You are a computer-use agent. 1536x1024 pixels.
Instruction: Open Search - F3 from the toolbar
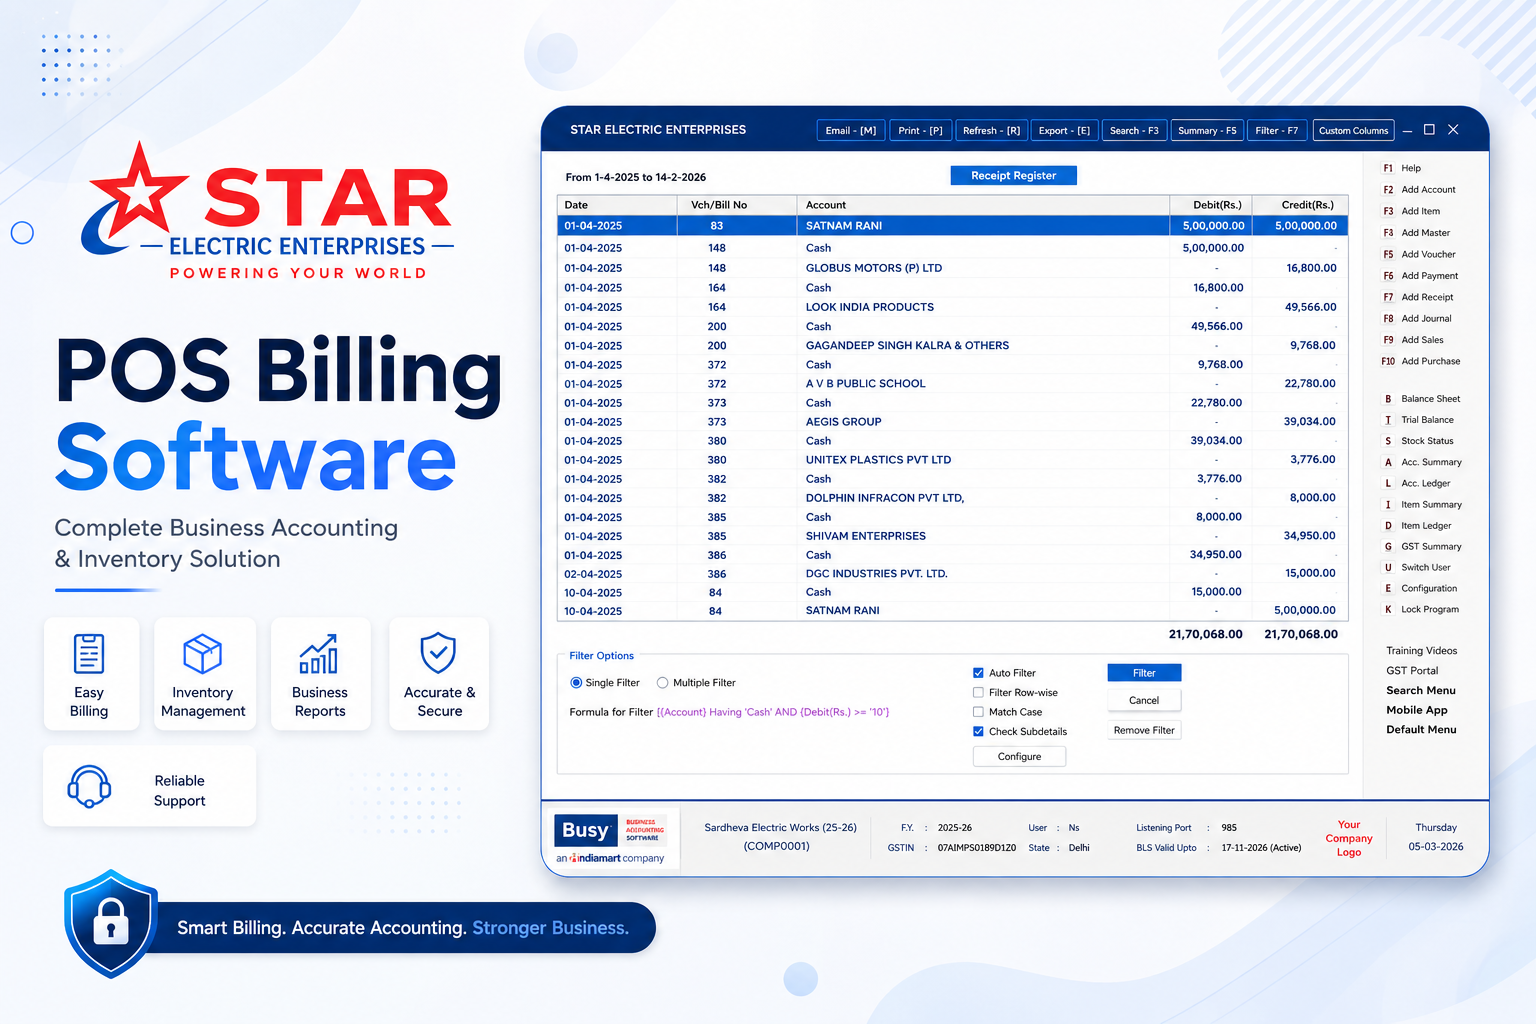click(x=1134, y=131)
